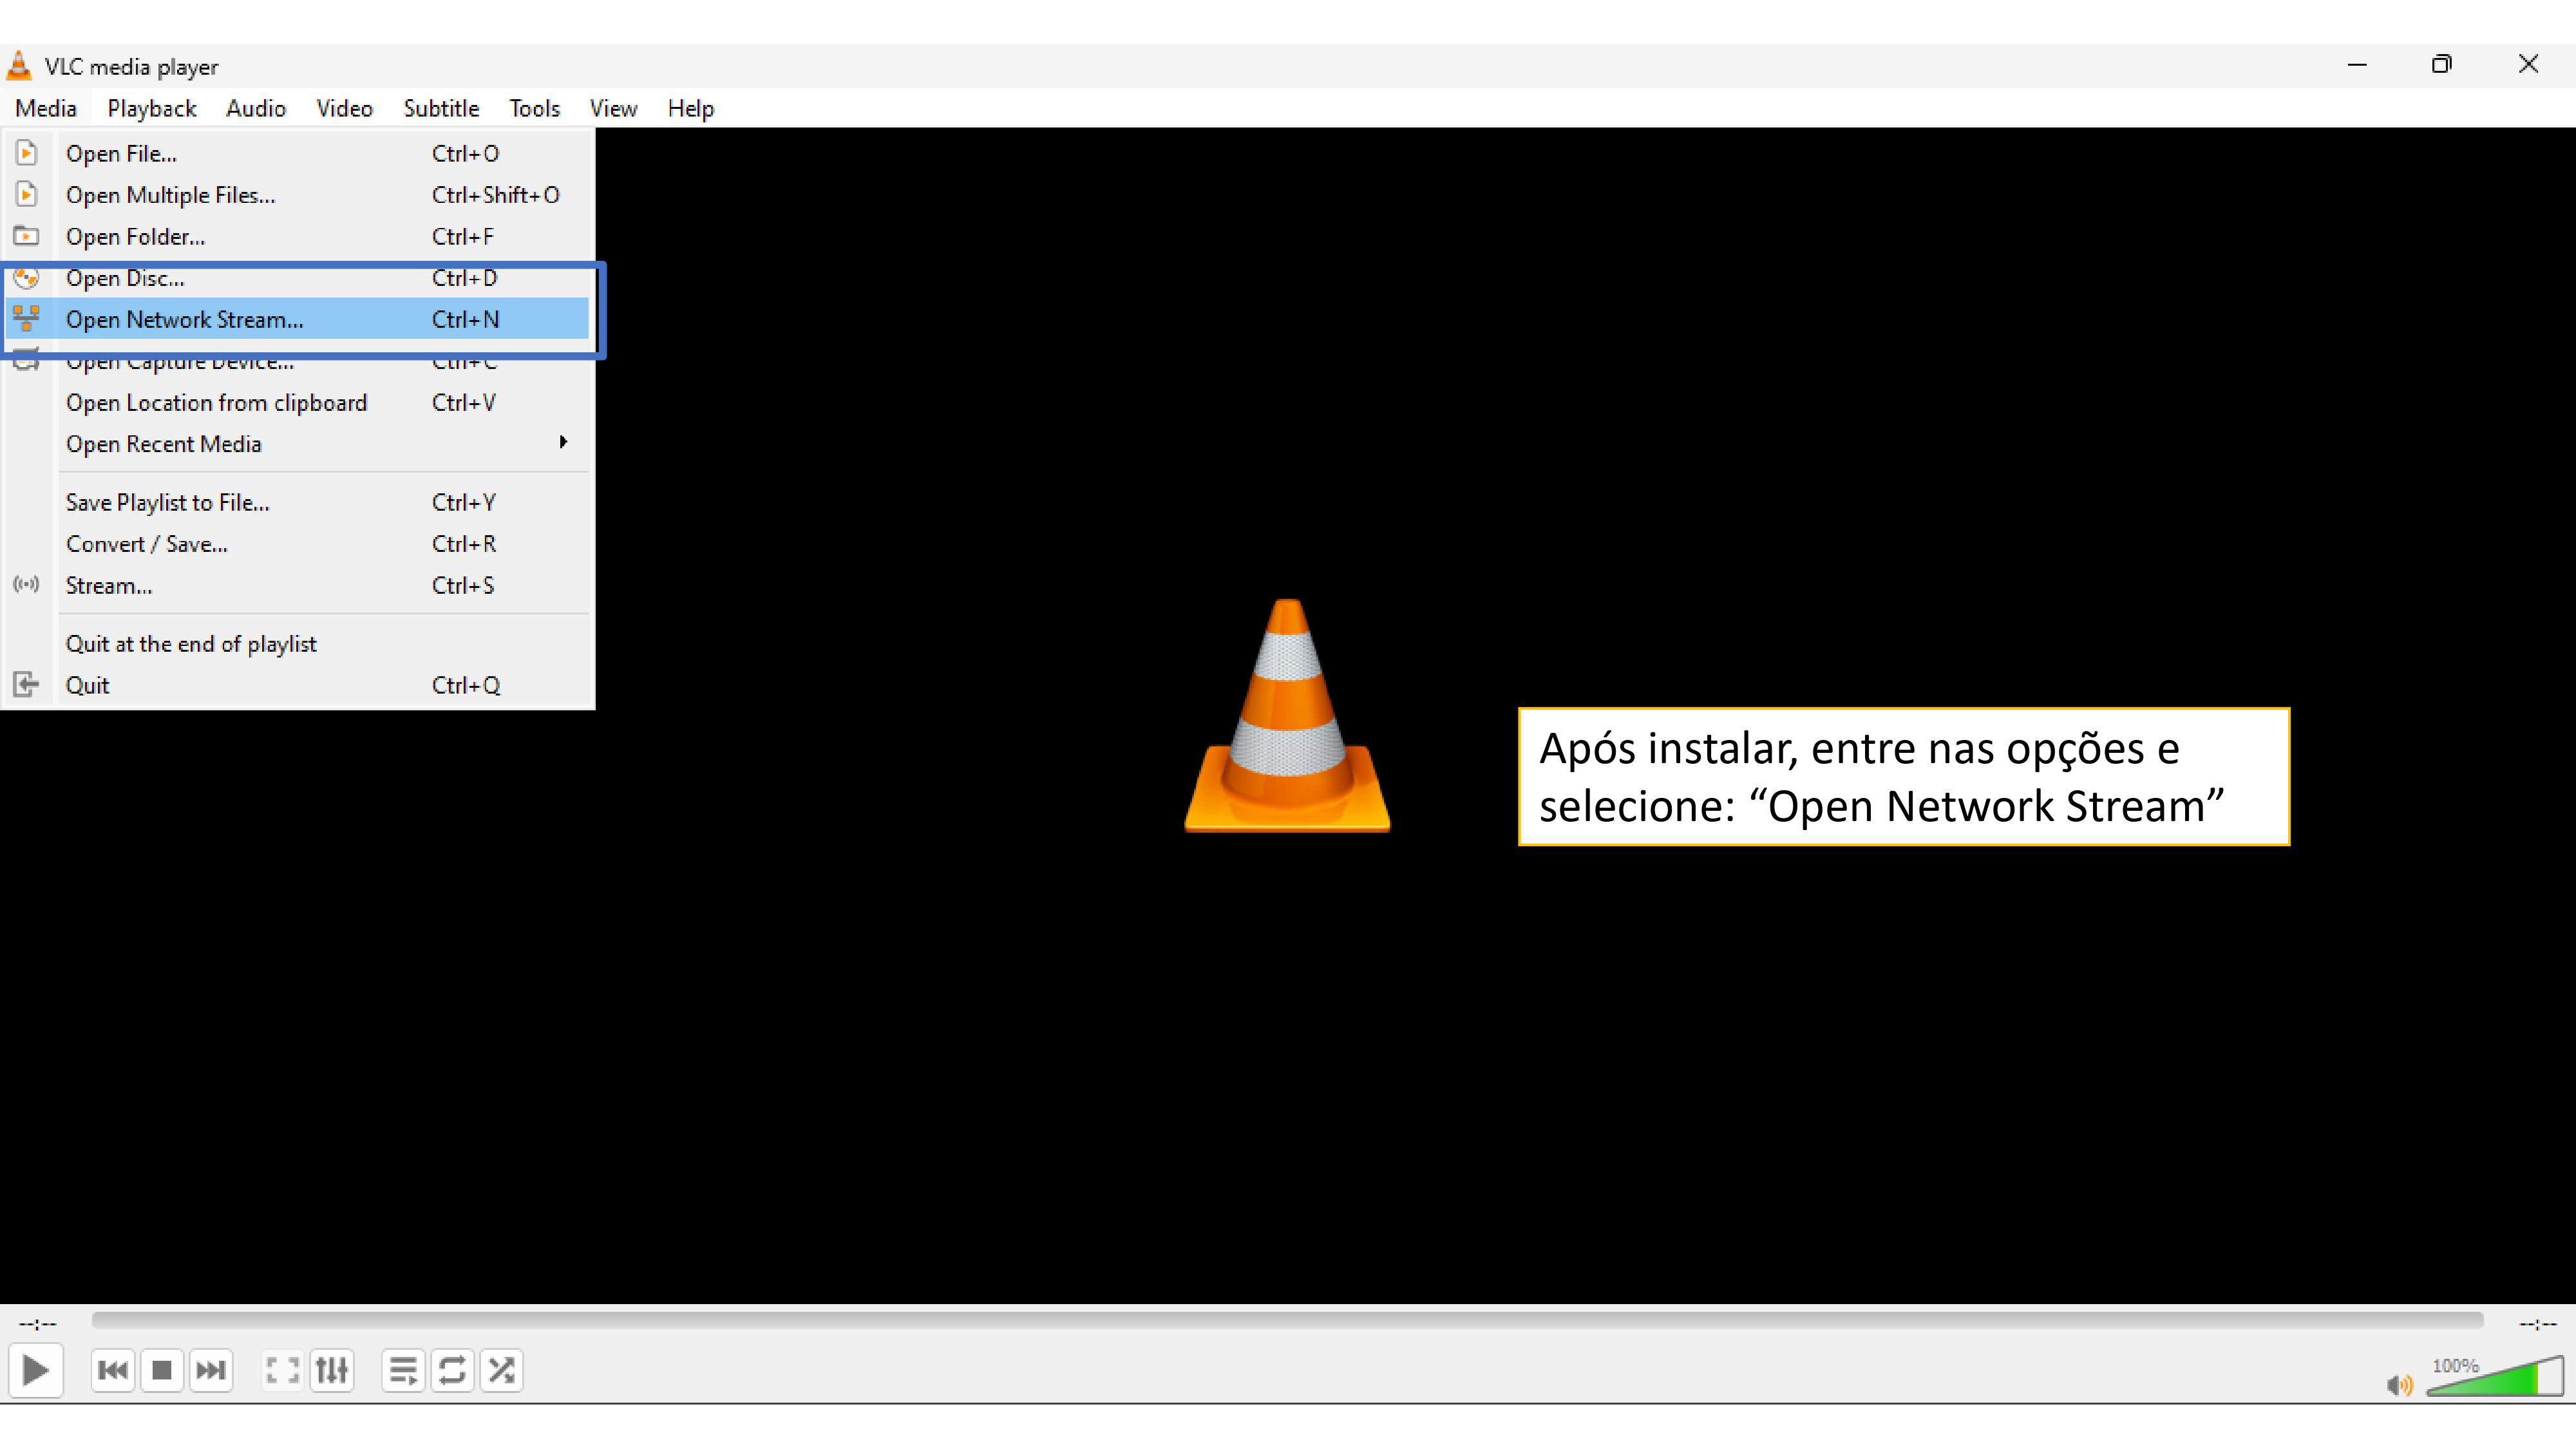This screenshot has width=2576, height=1449.
Task: Select Open Network Stream entry
Action: click(x=185, y=320)
